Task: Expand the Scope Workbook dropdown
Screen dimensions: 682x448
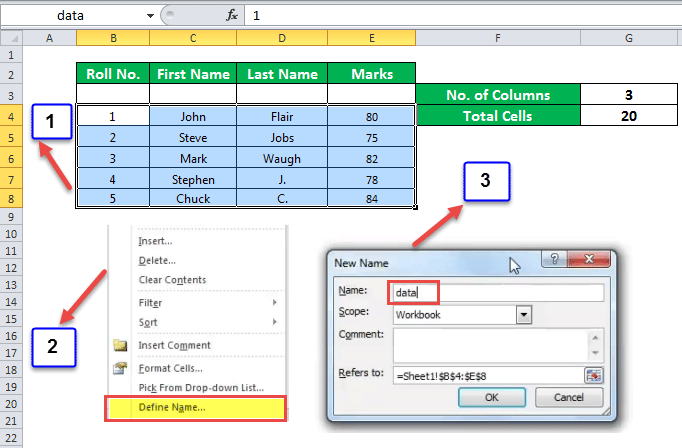Action: pos(524,314)
